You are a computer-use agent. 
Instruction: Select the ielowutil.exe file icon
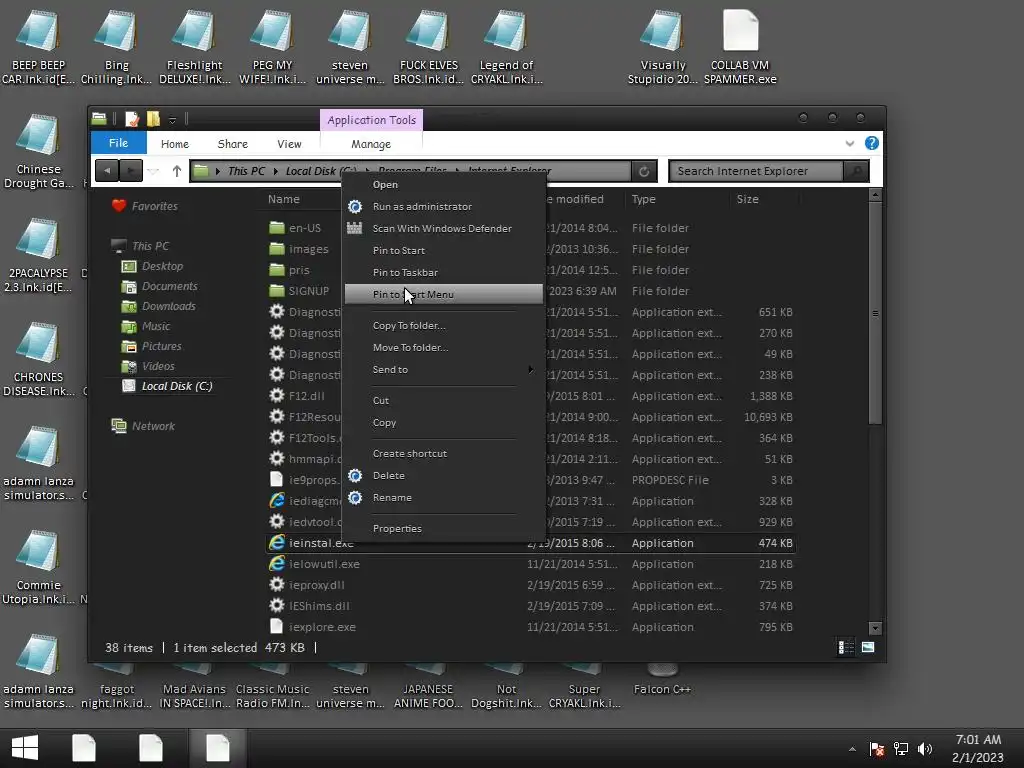[277, 564]
